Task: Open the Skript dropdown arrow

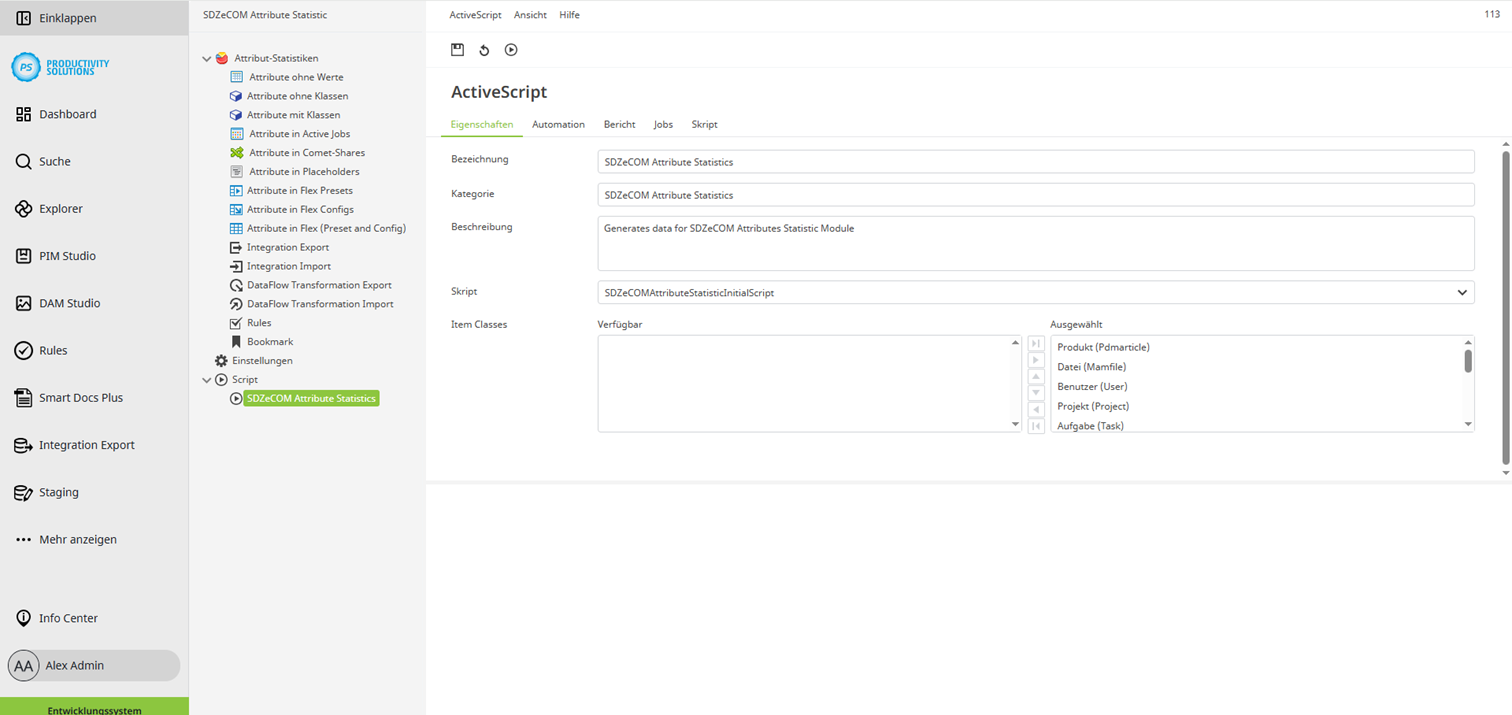Action: point(1462,293)
